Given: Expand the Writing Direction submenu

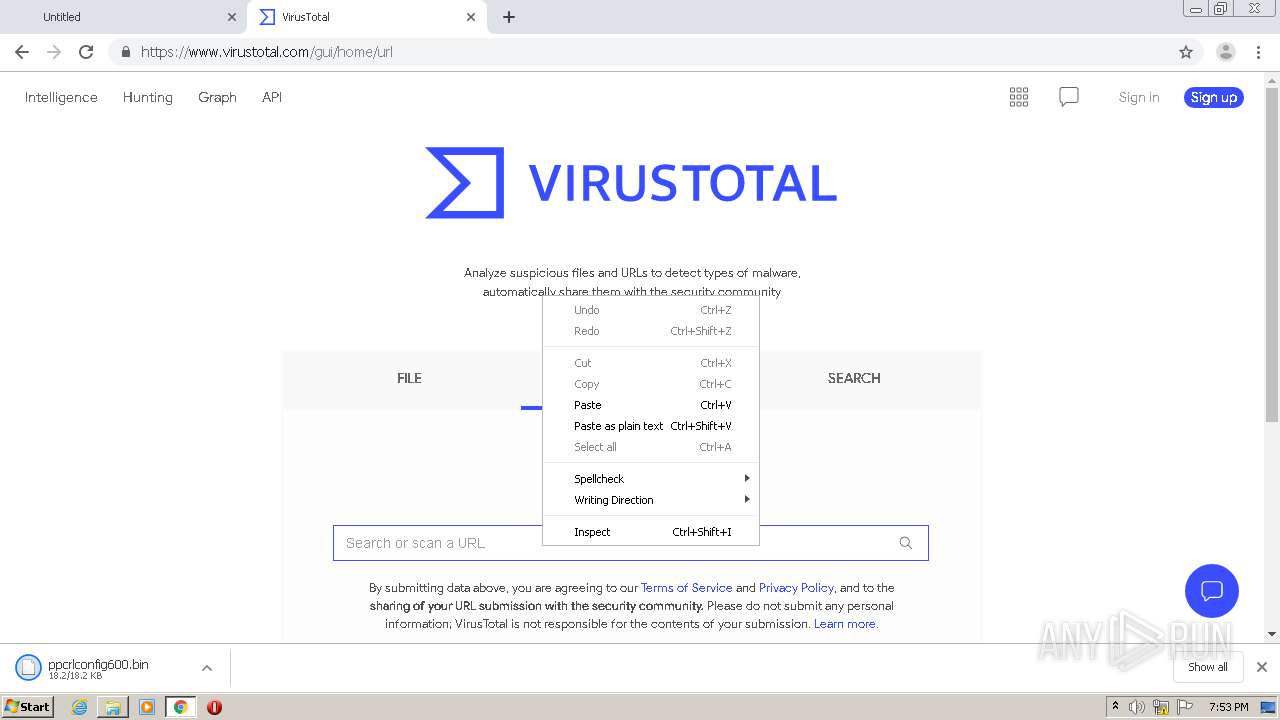Looking at the screenshot, I should point(651,500).
